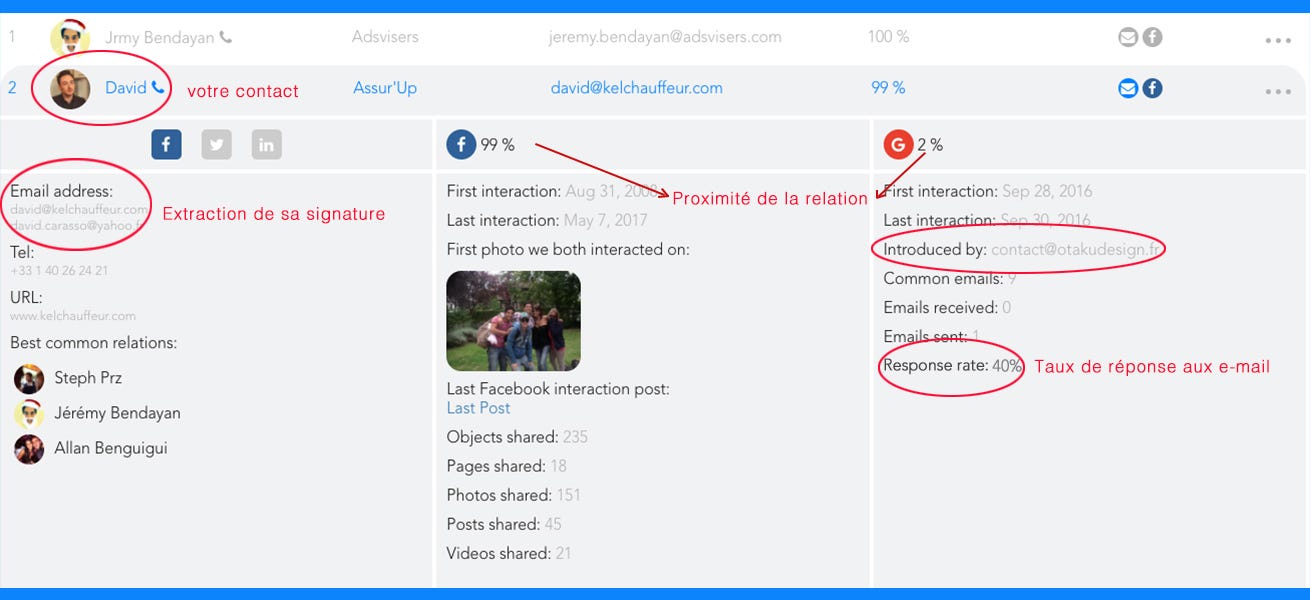
Task: Click the email icon in Jrmy Bendayan row
Action: [1128, 38]
